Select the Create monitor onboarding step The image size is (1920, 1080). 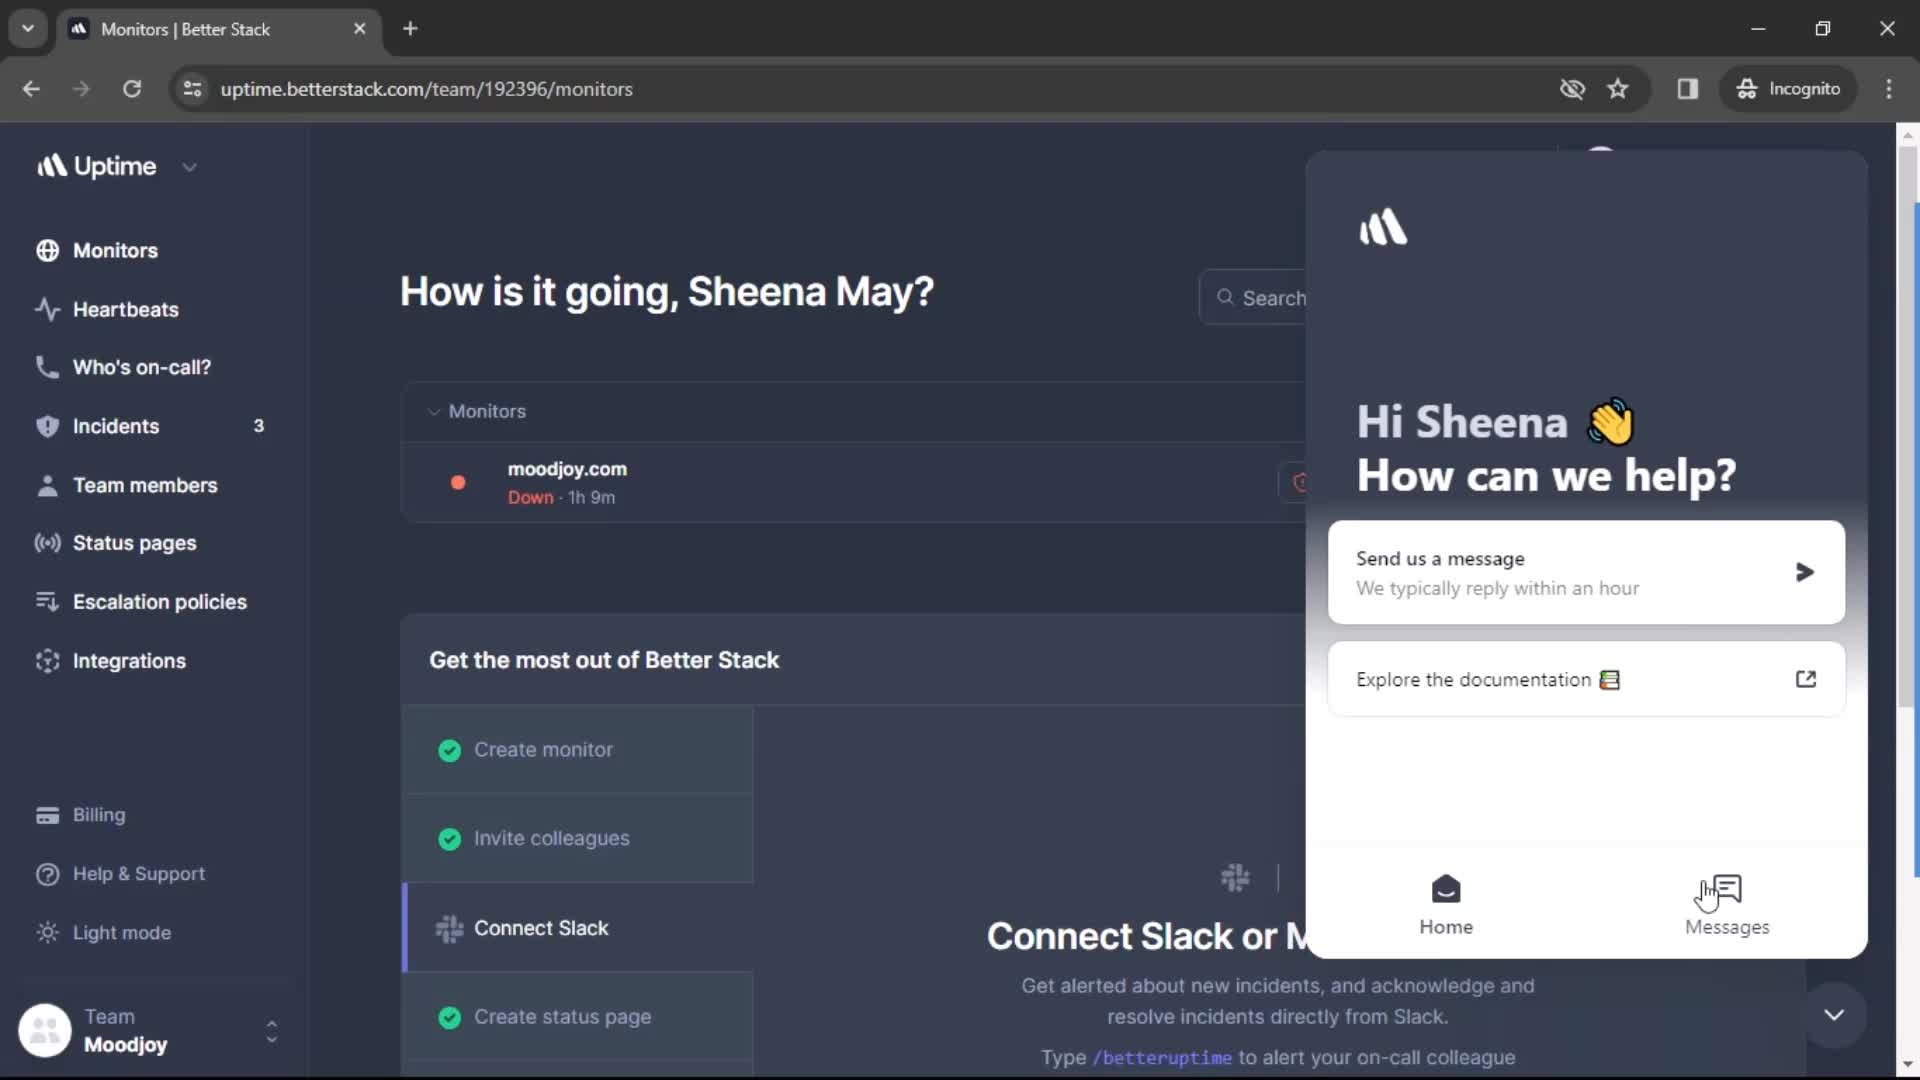[x=578, y=750]
